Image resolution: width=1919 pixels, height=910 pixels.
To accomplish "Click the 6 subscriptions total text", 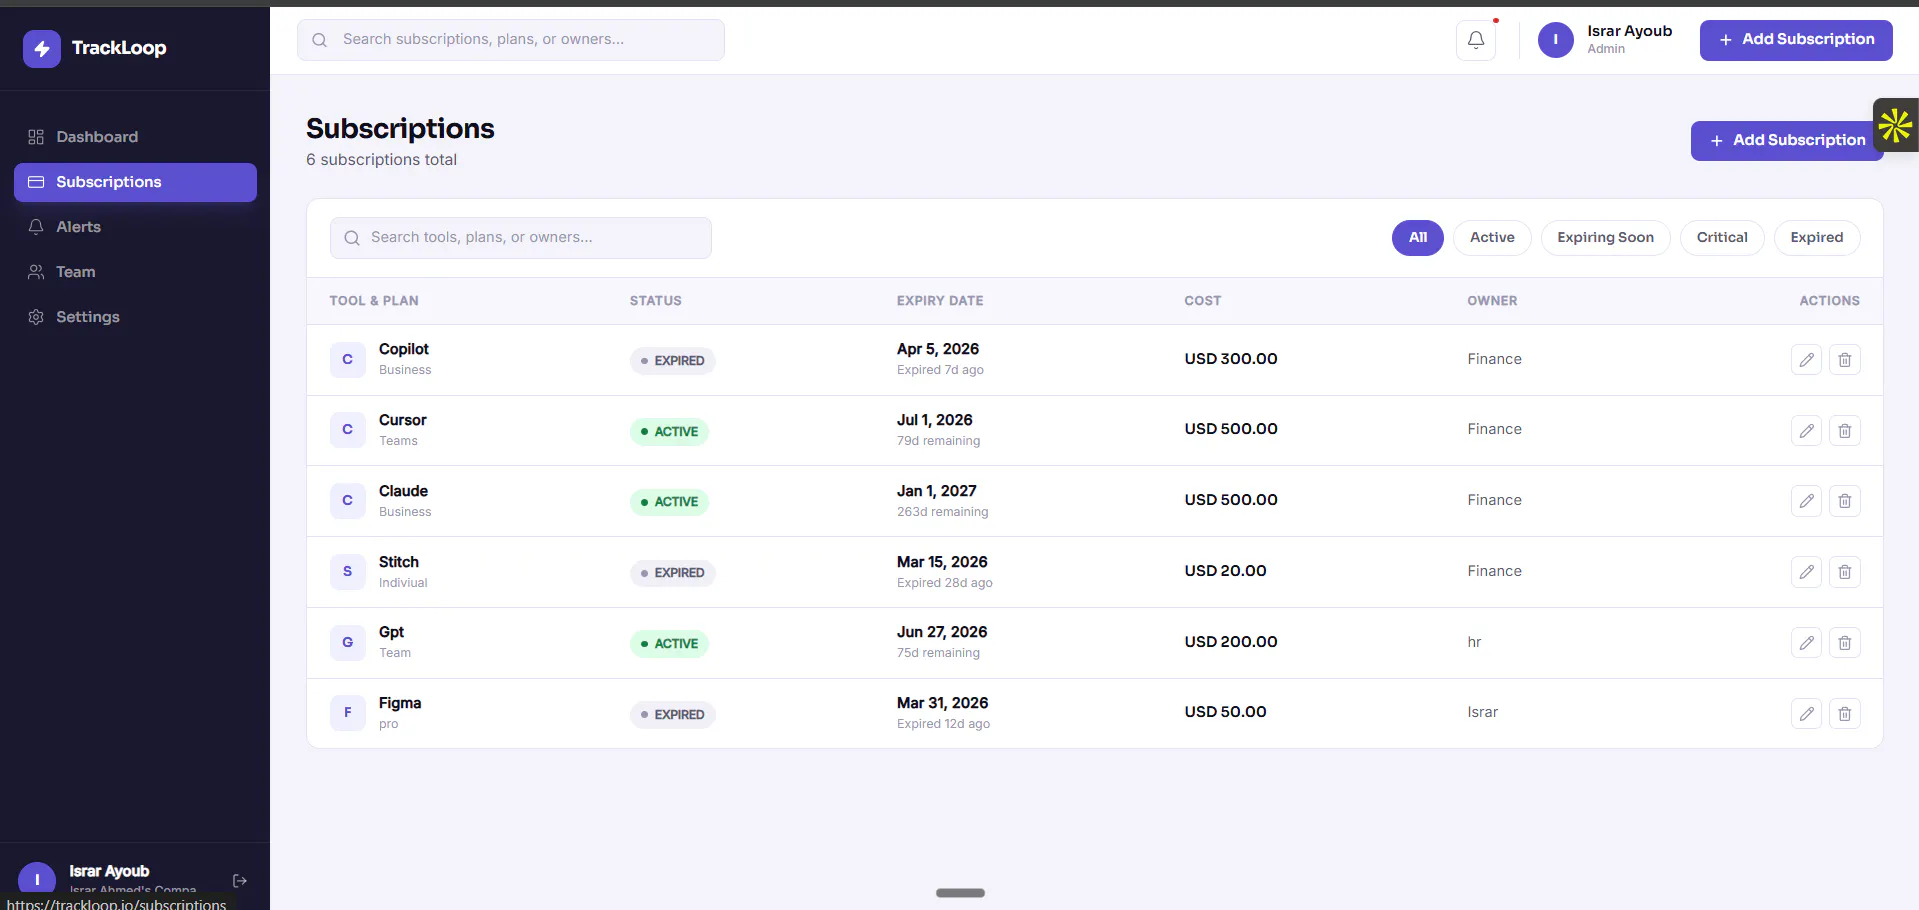I will pyautogui.click(x=381, y=160).
